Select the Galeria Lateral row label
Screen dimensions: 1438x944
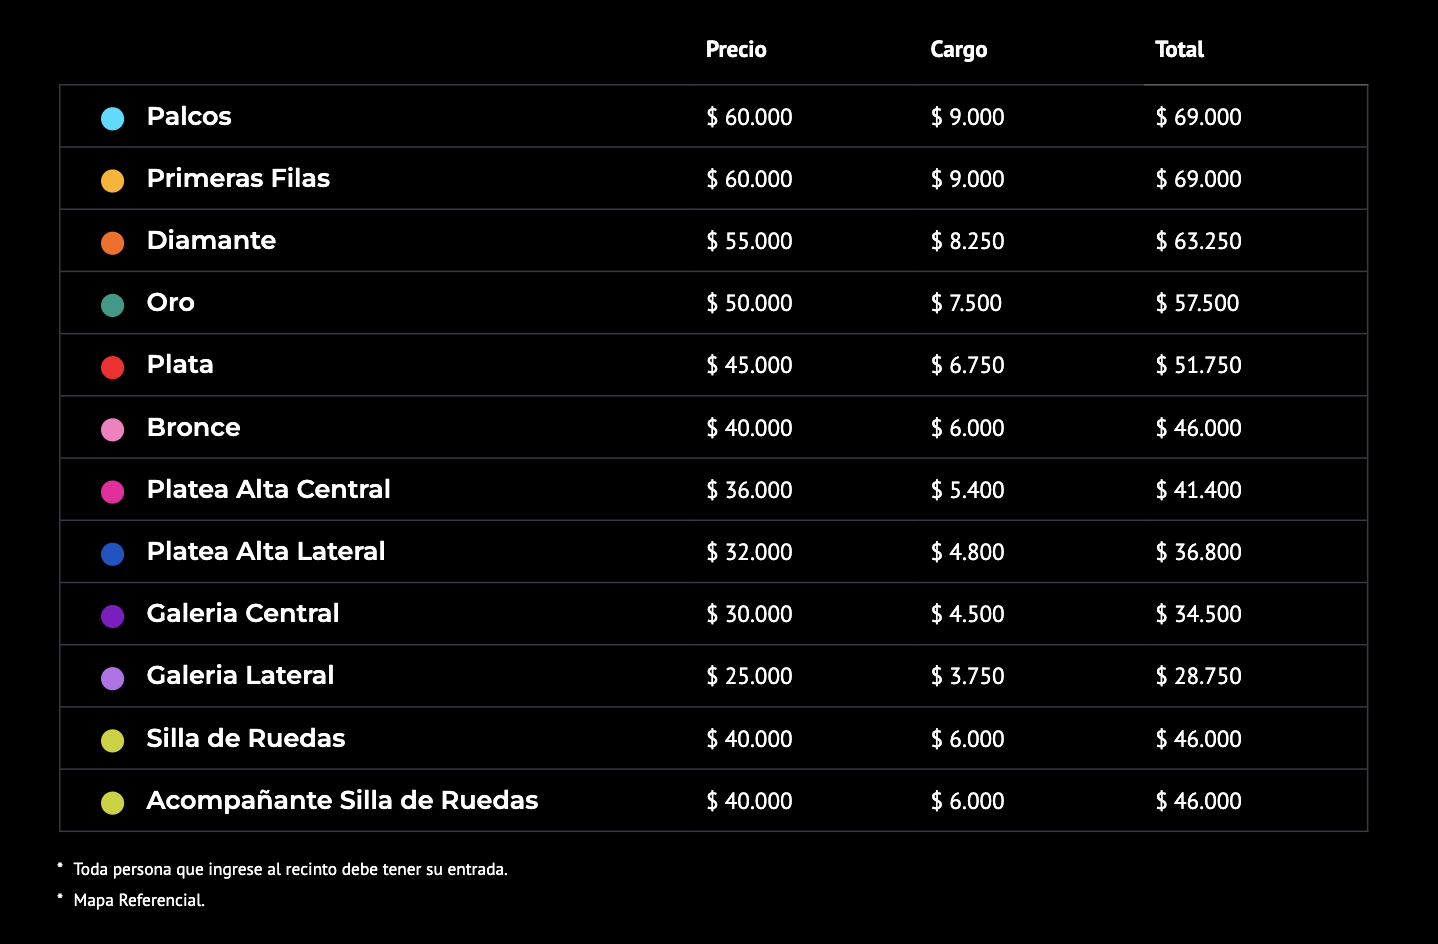click(240, 675)
